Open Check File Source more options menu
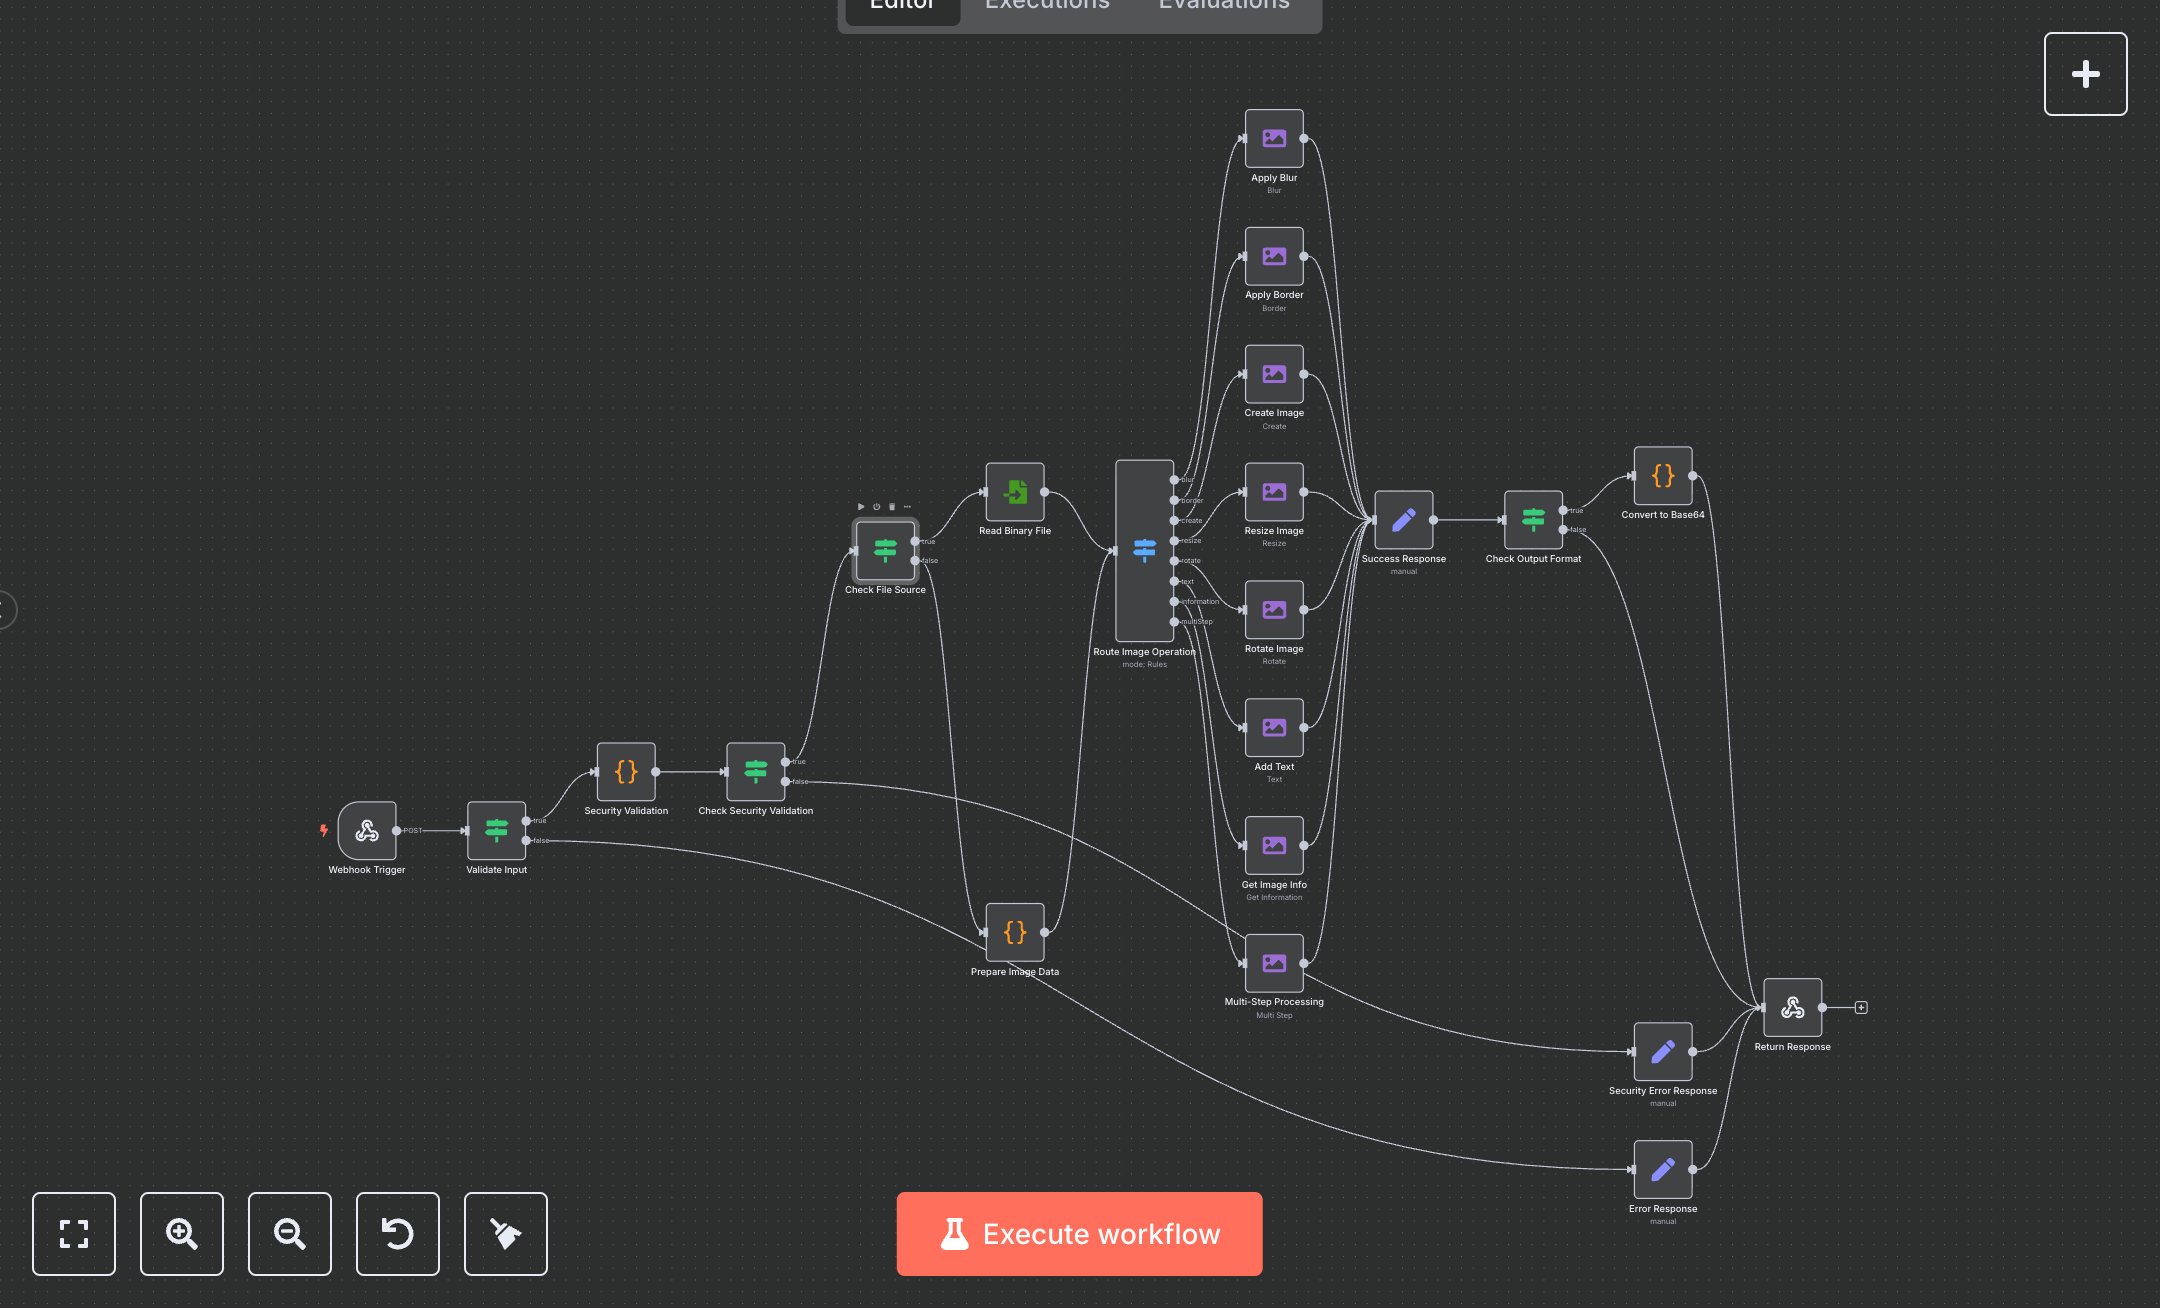The height and width of the screenshot is (1308, 2160). pos(907,506)
